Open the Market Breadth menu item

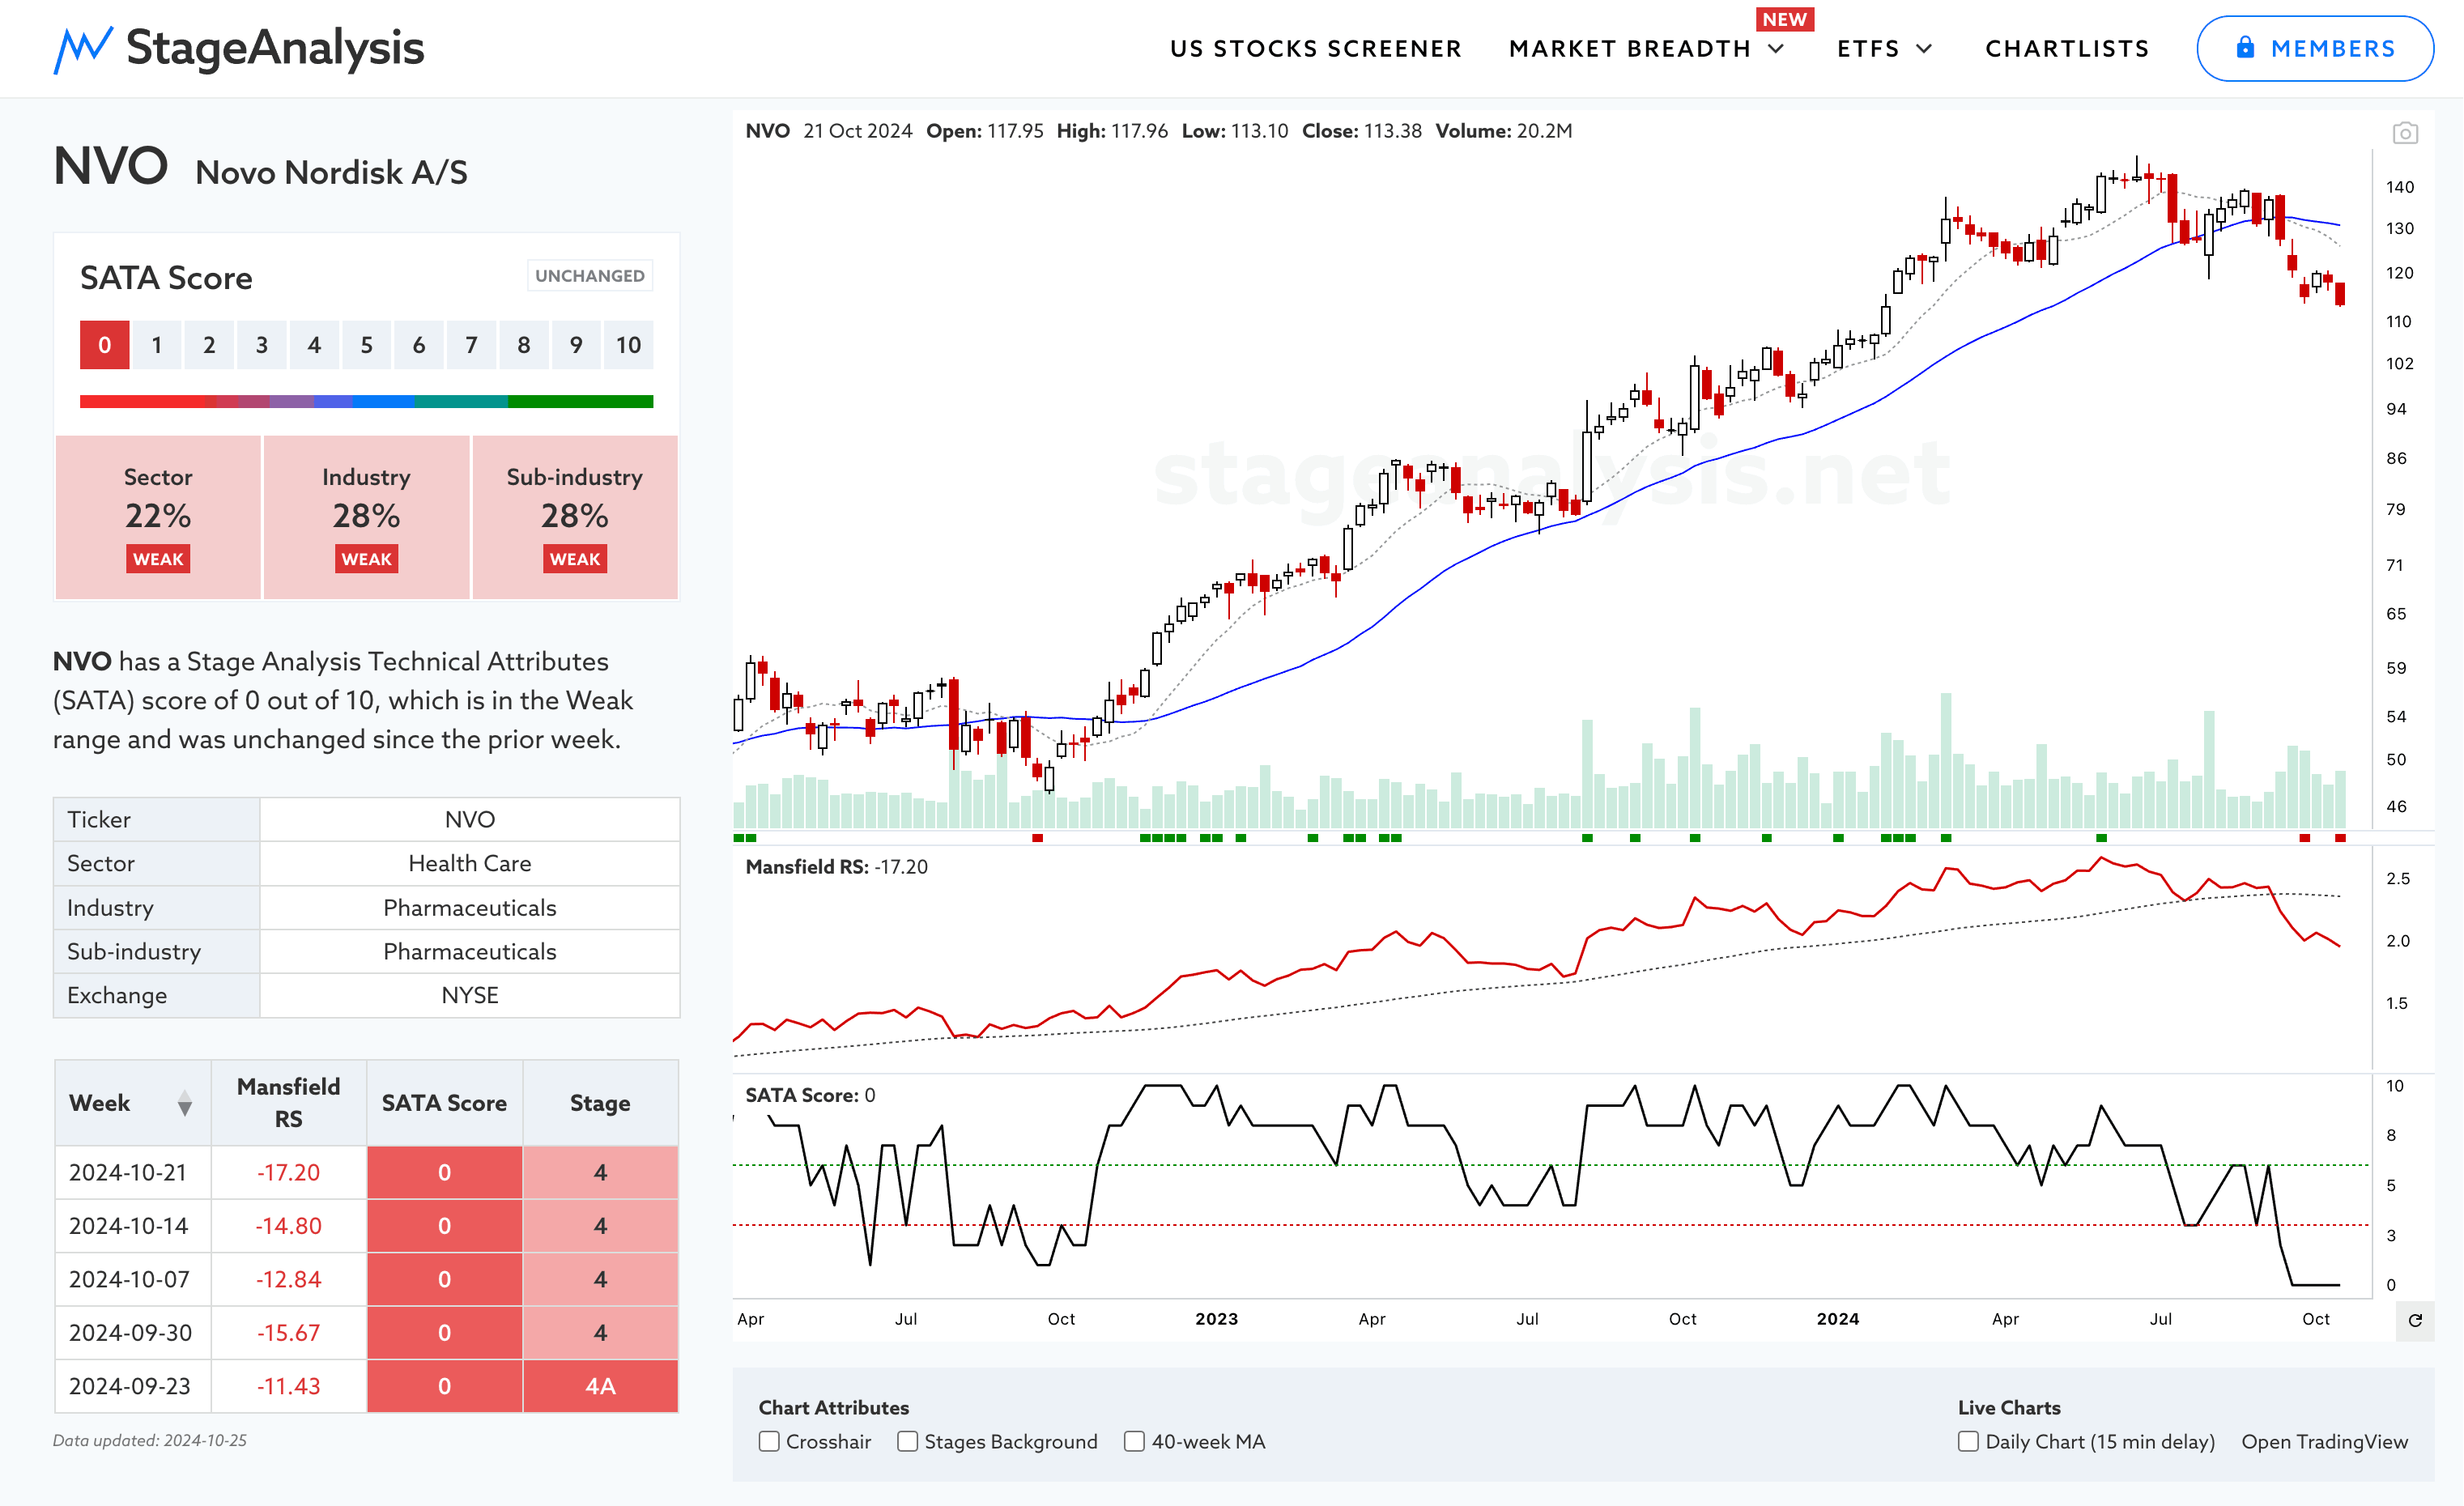1630,48
